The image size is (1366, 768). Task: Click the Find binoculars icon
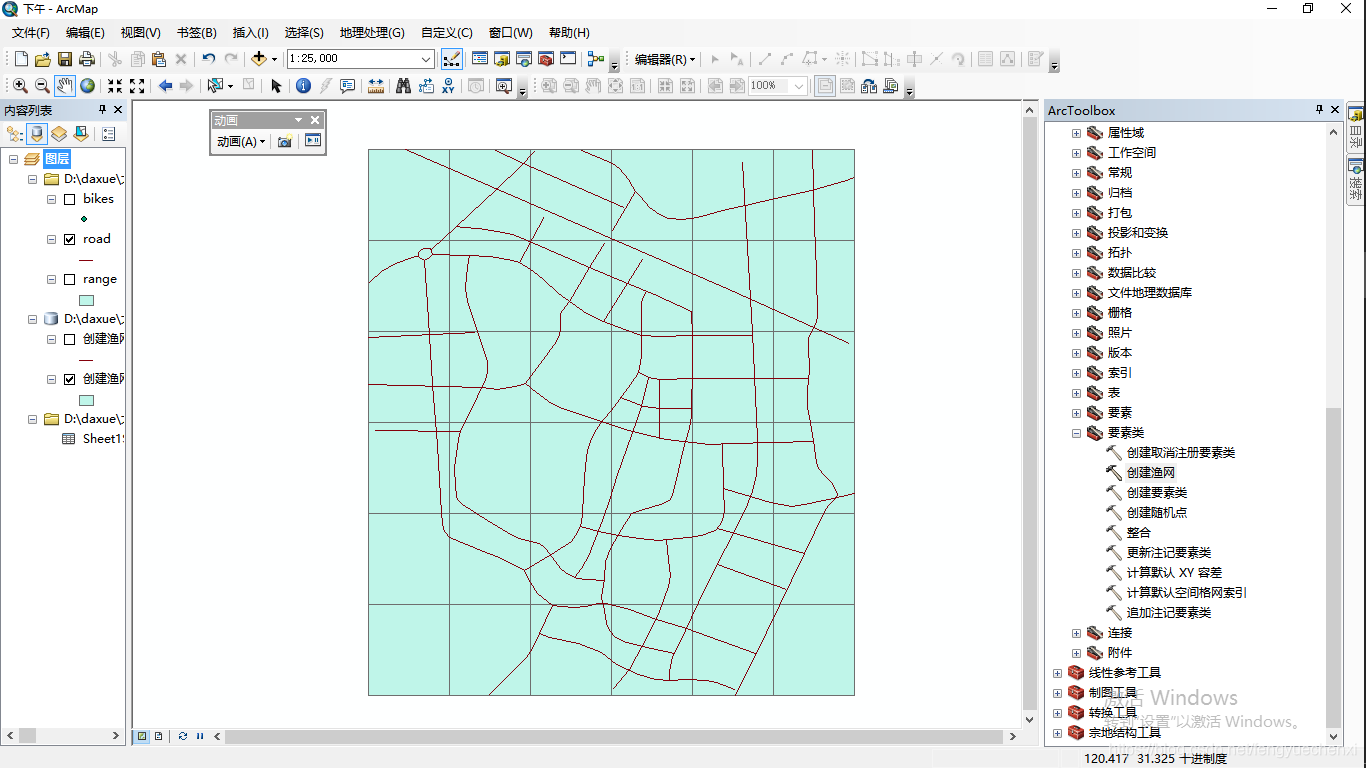403,86
